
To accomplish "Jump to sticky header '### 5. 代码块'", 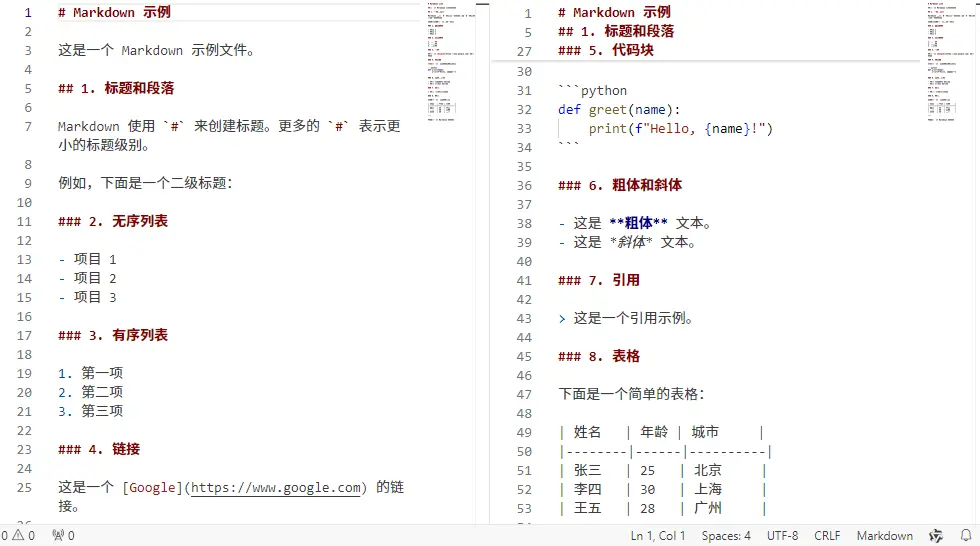I will pos(606,51).
